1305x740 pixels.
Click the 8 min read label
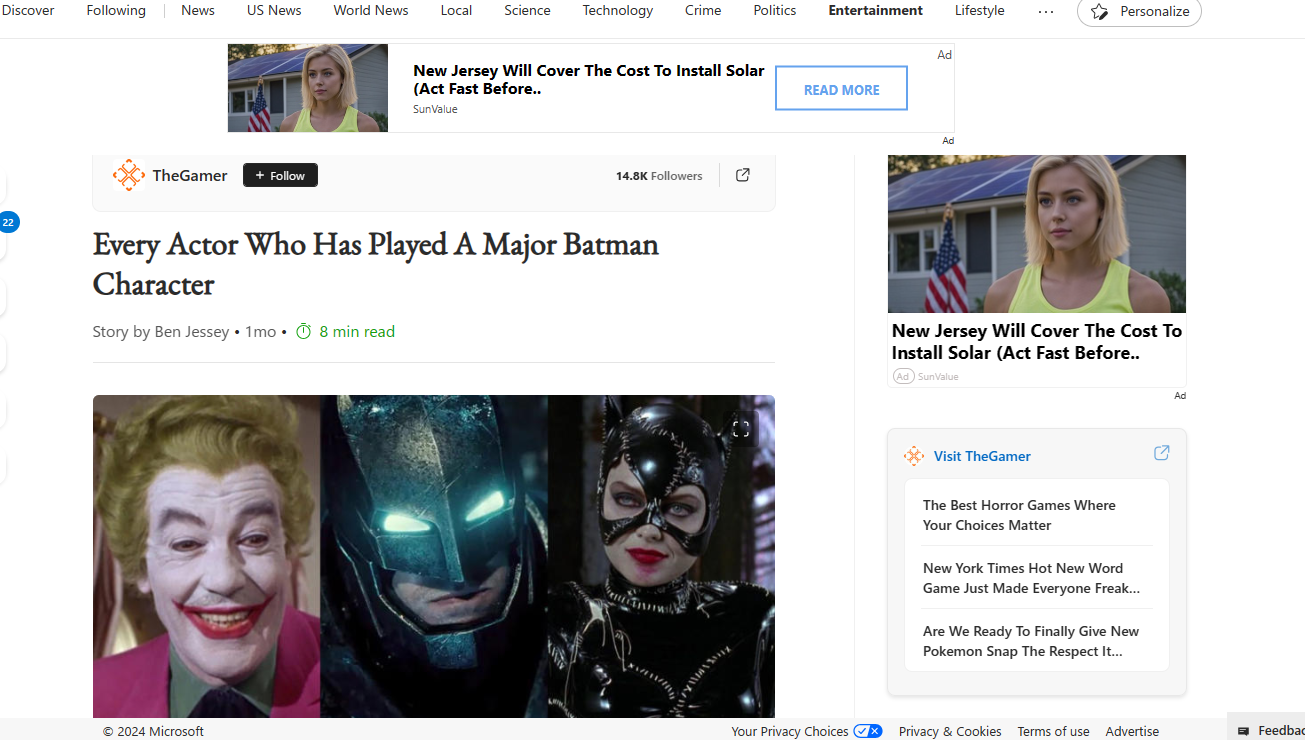[x=357, y=331]
